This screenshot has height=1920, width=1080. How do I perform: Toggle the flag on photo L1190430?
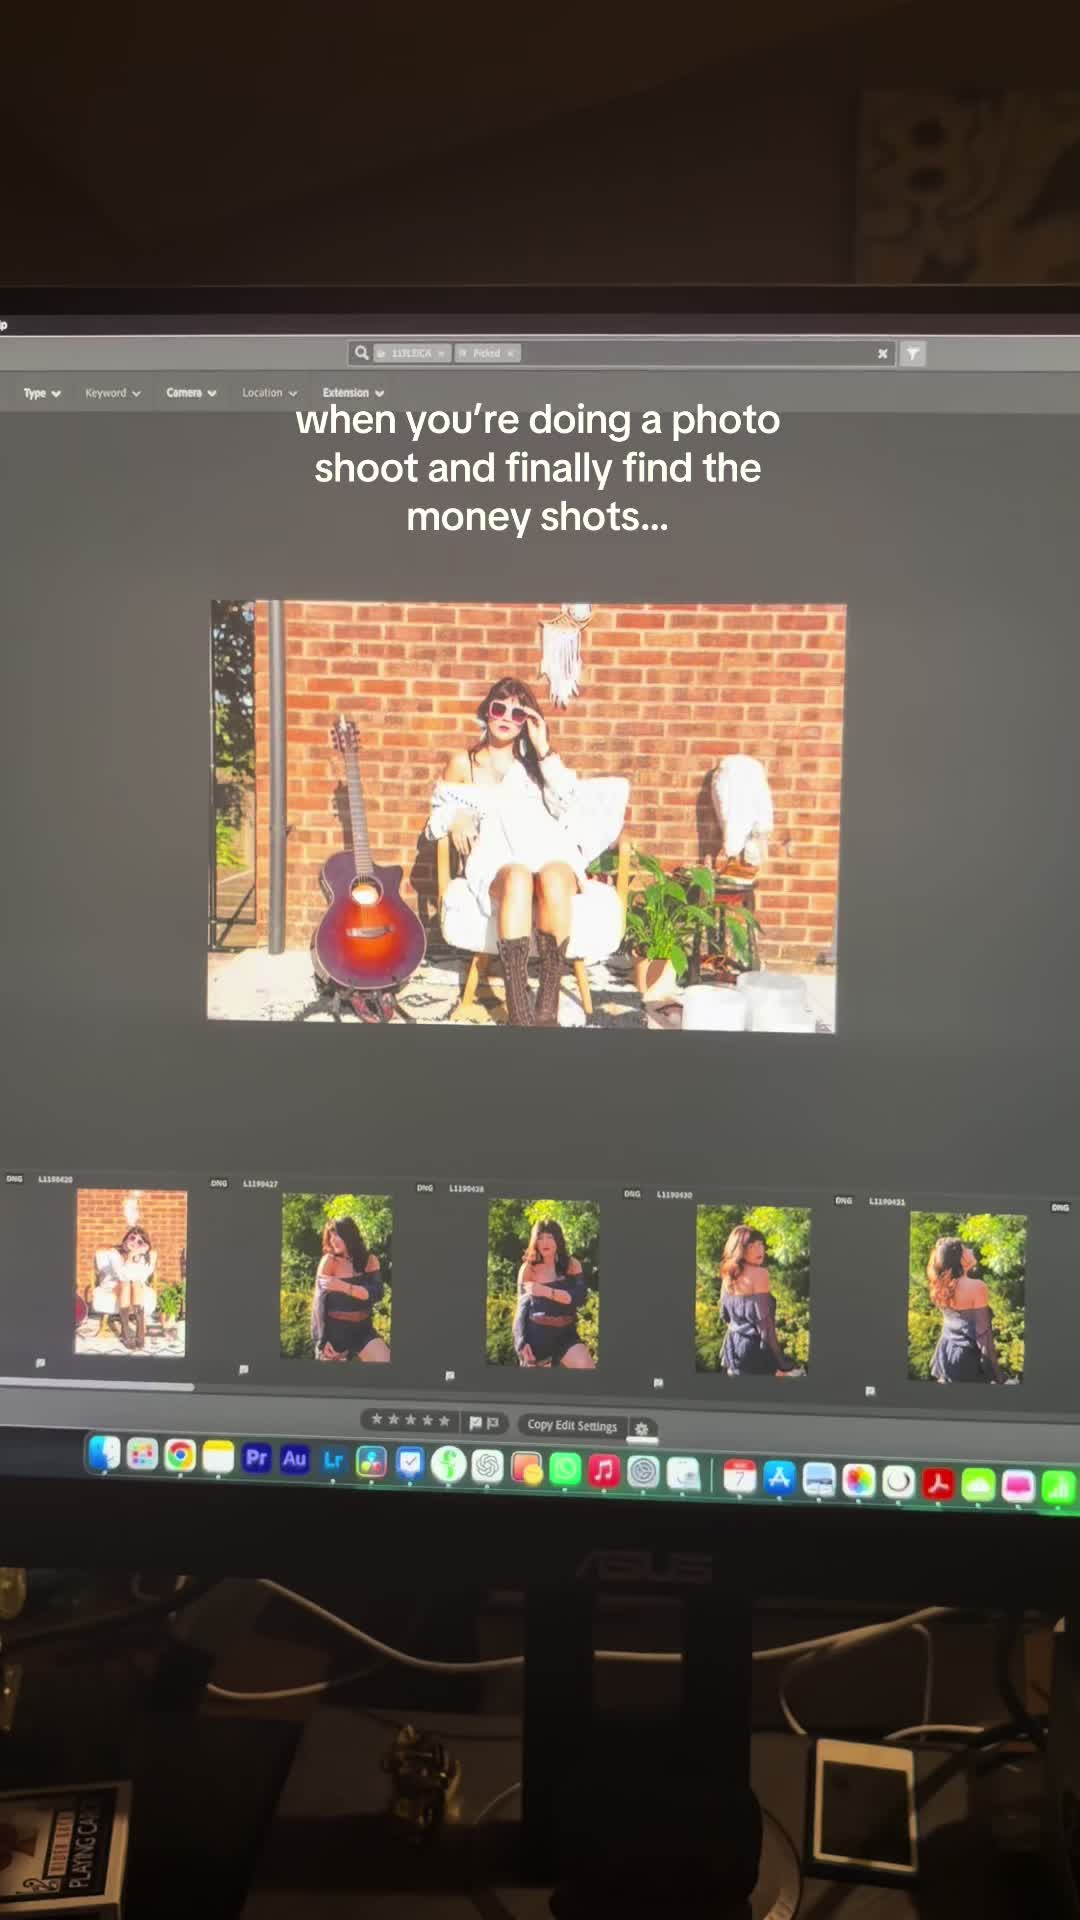[658, 1383]
